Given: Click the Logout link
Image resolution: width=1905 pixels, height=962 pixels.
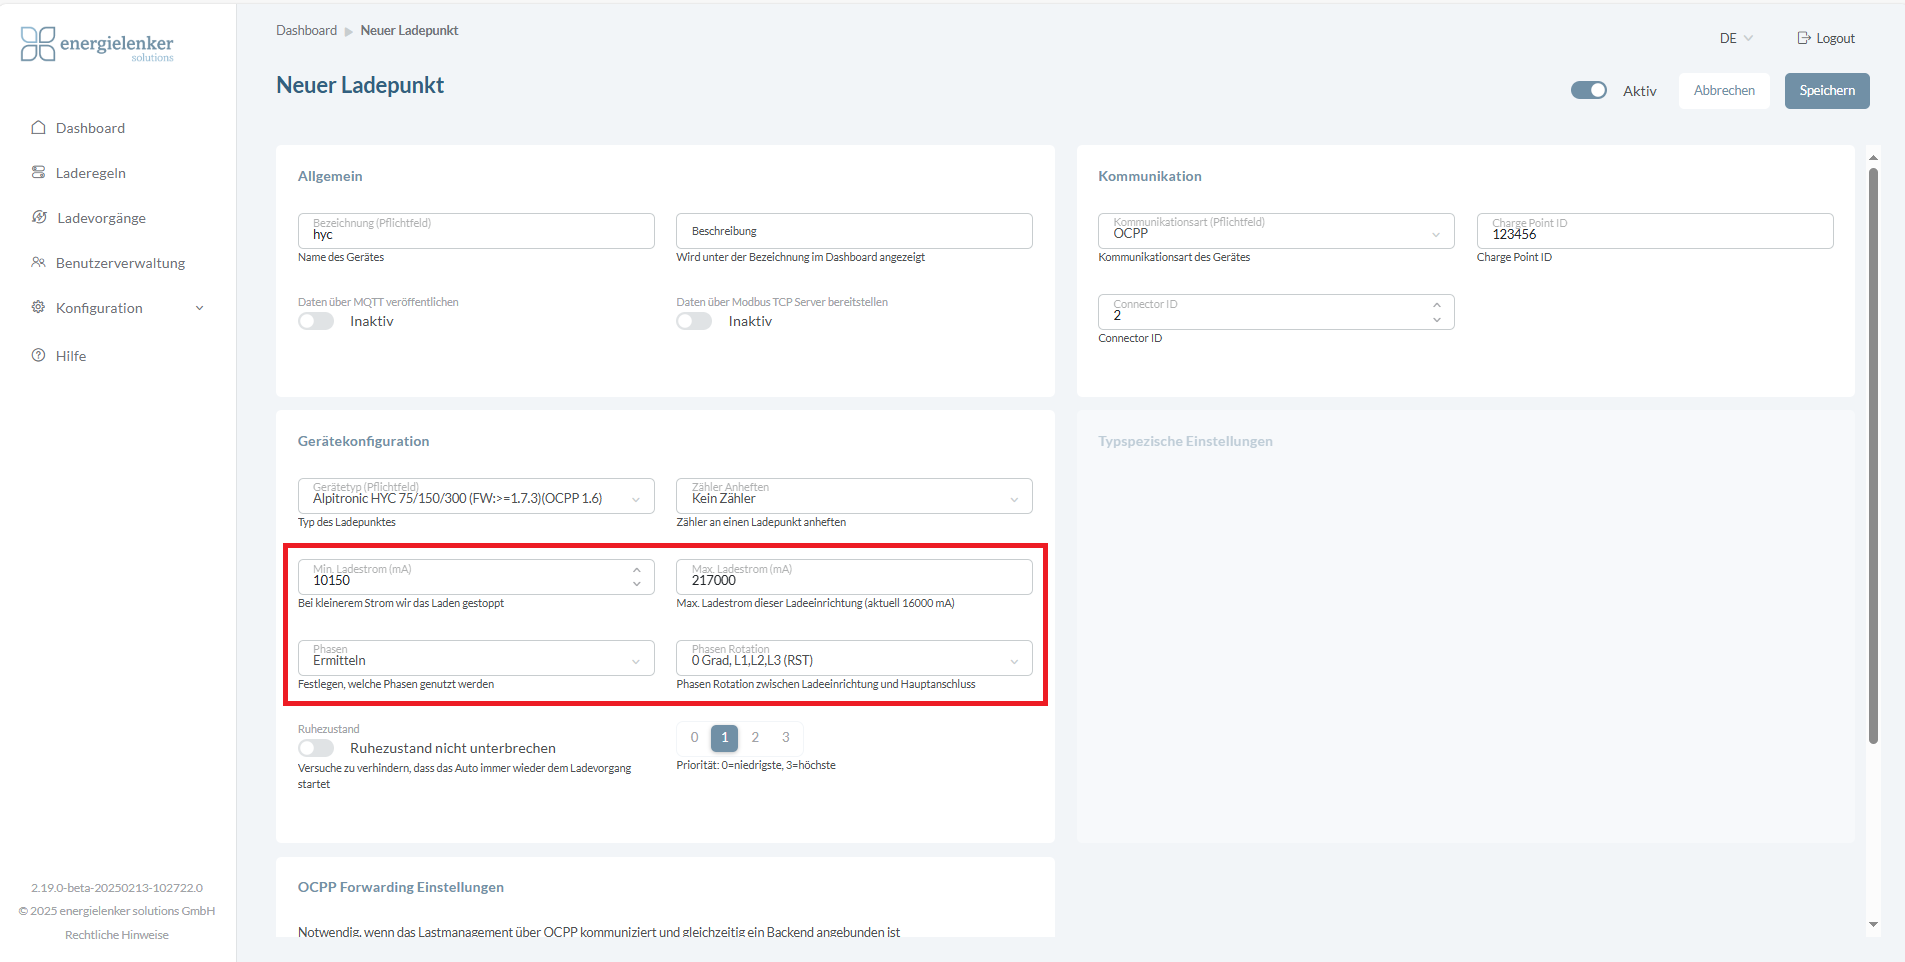Looking at the screenshot, I should pos(1826,38).
